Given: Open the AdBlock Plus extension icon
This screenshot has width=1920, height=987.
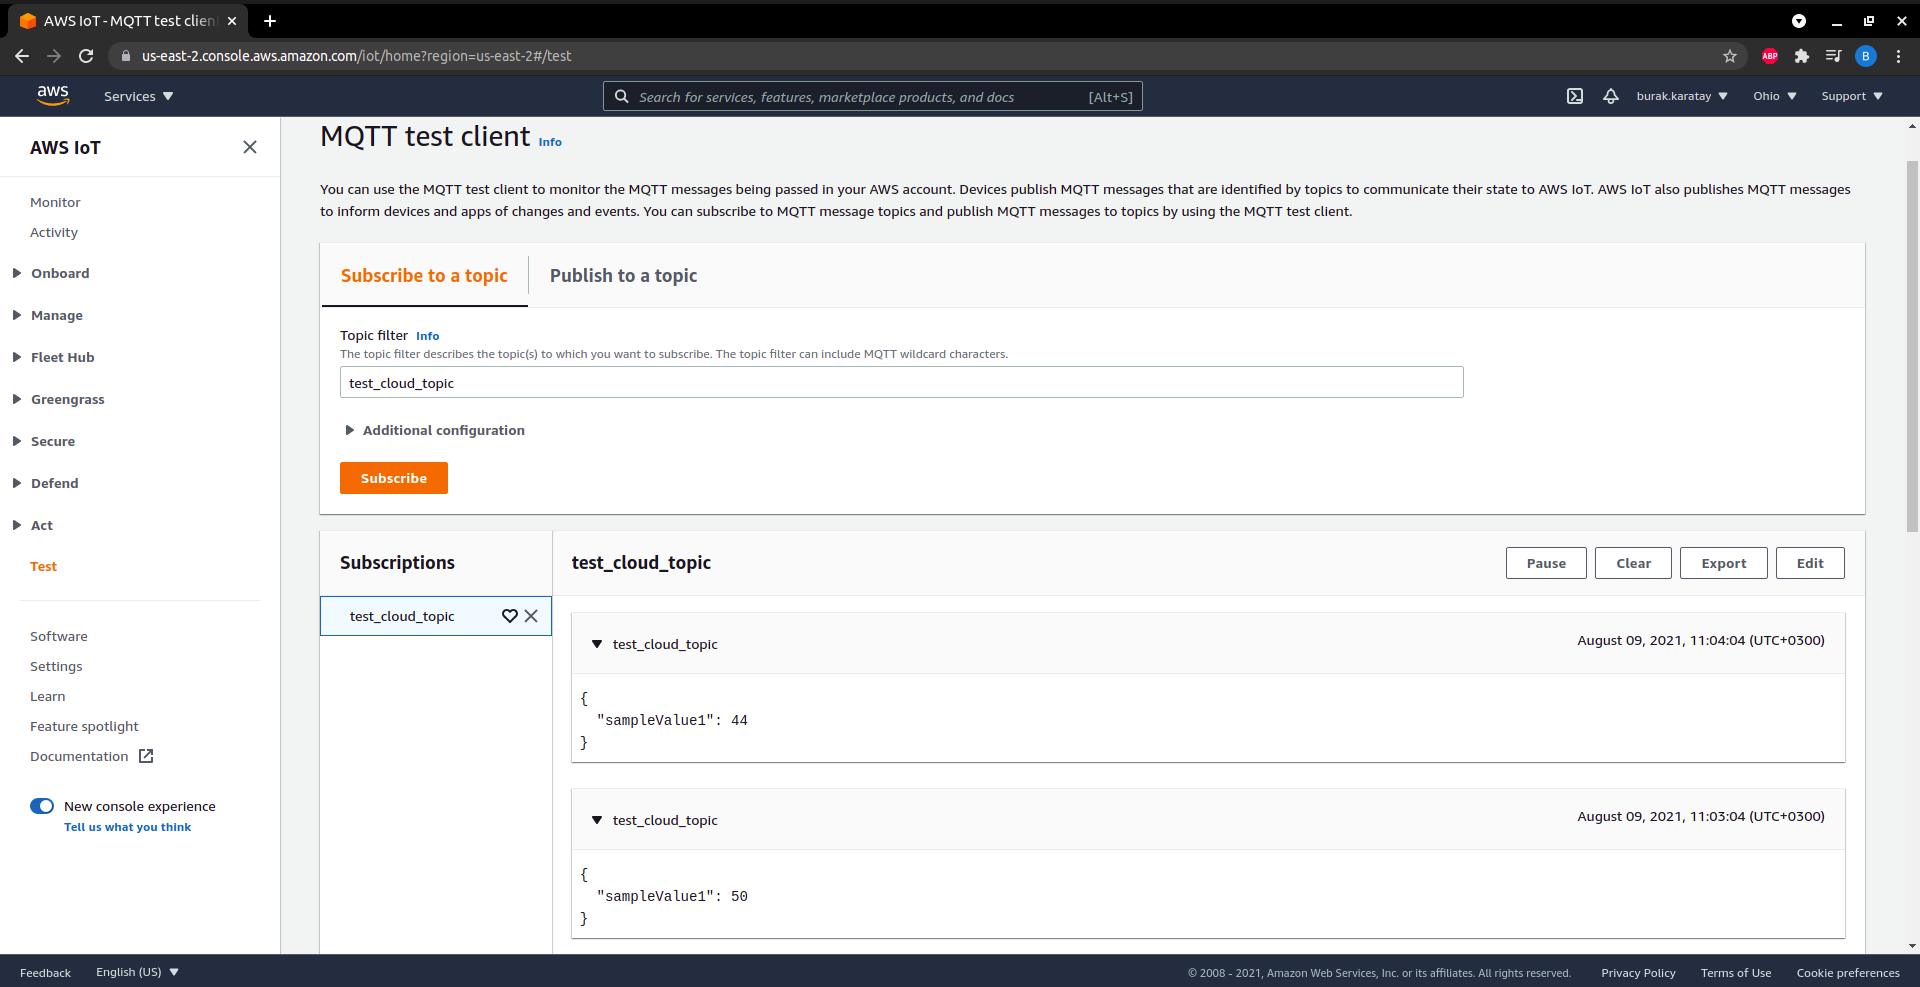Looking at the screenshot, I should click(1770, 56).
